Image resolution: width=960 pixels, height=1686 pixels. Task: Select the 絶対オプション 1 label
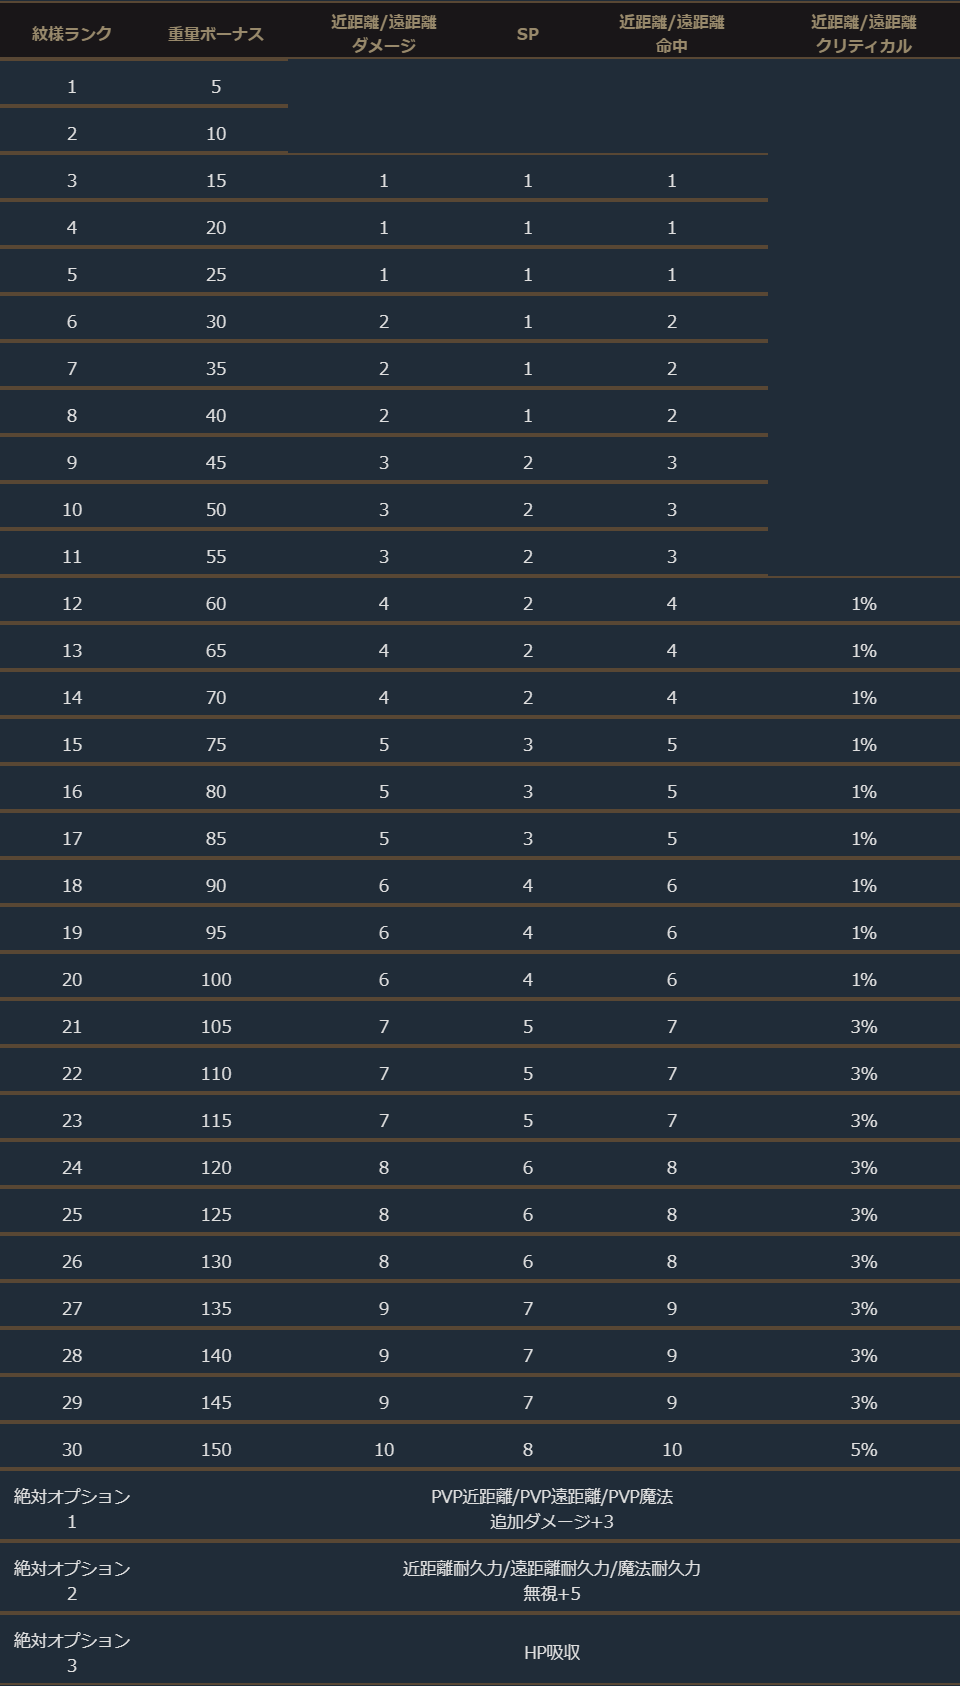click(x=72, y=1508)
